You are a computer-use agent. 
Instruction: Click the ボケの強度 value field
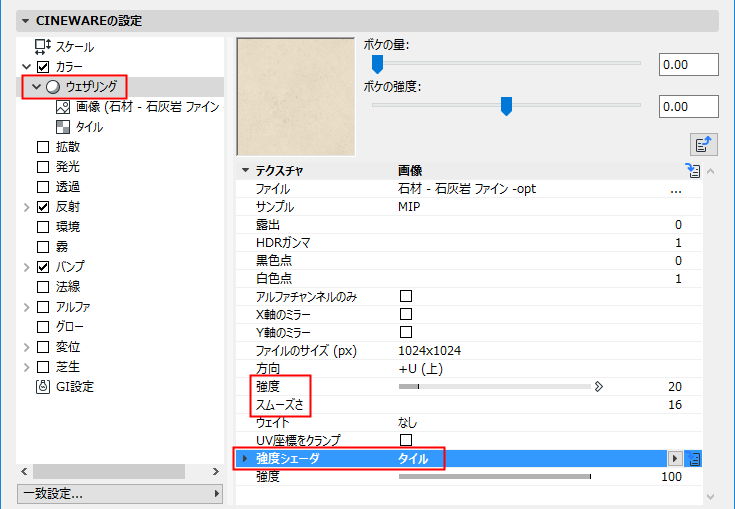689,107
